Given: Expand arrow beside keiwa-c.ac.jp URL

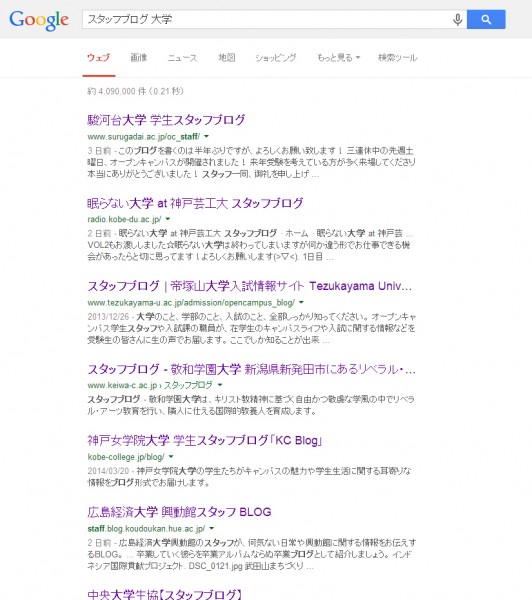Looking at the screenshot, I should (x=220, y=385).
